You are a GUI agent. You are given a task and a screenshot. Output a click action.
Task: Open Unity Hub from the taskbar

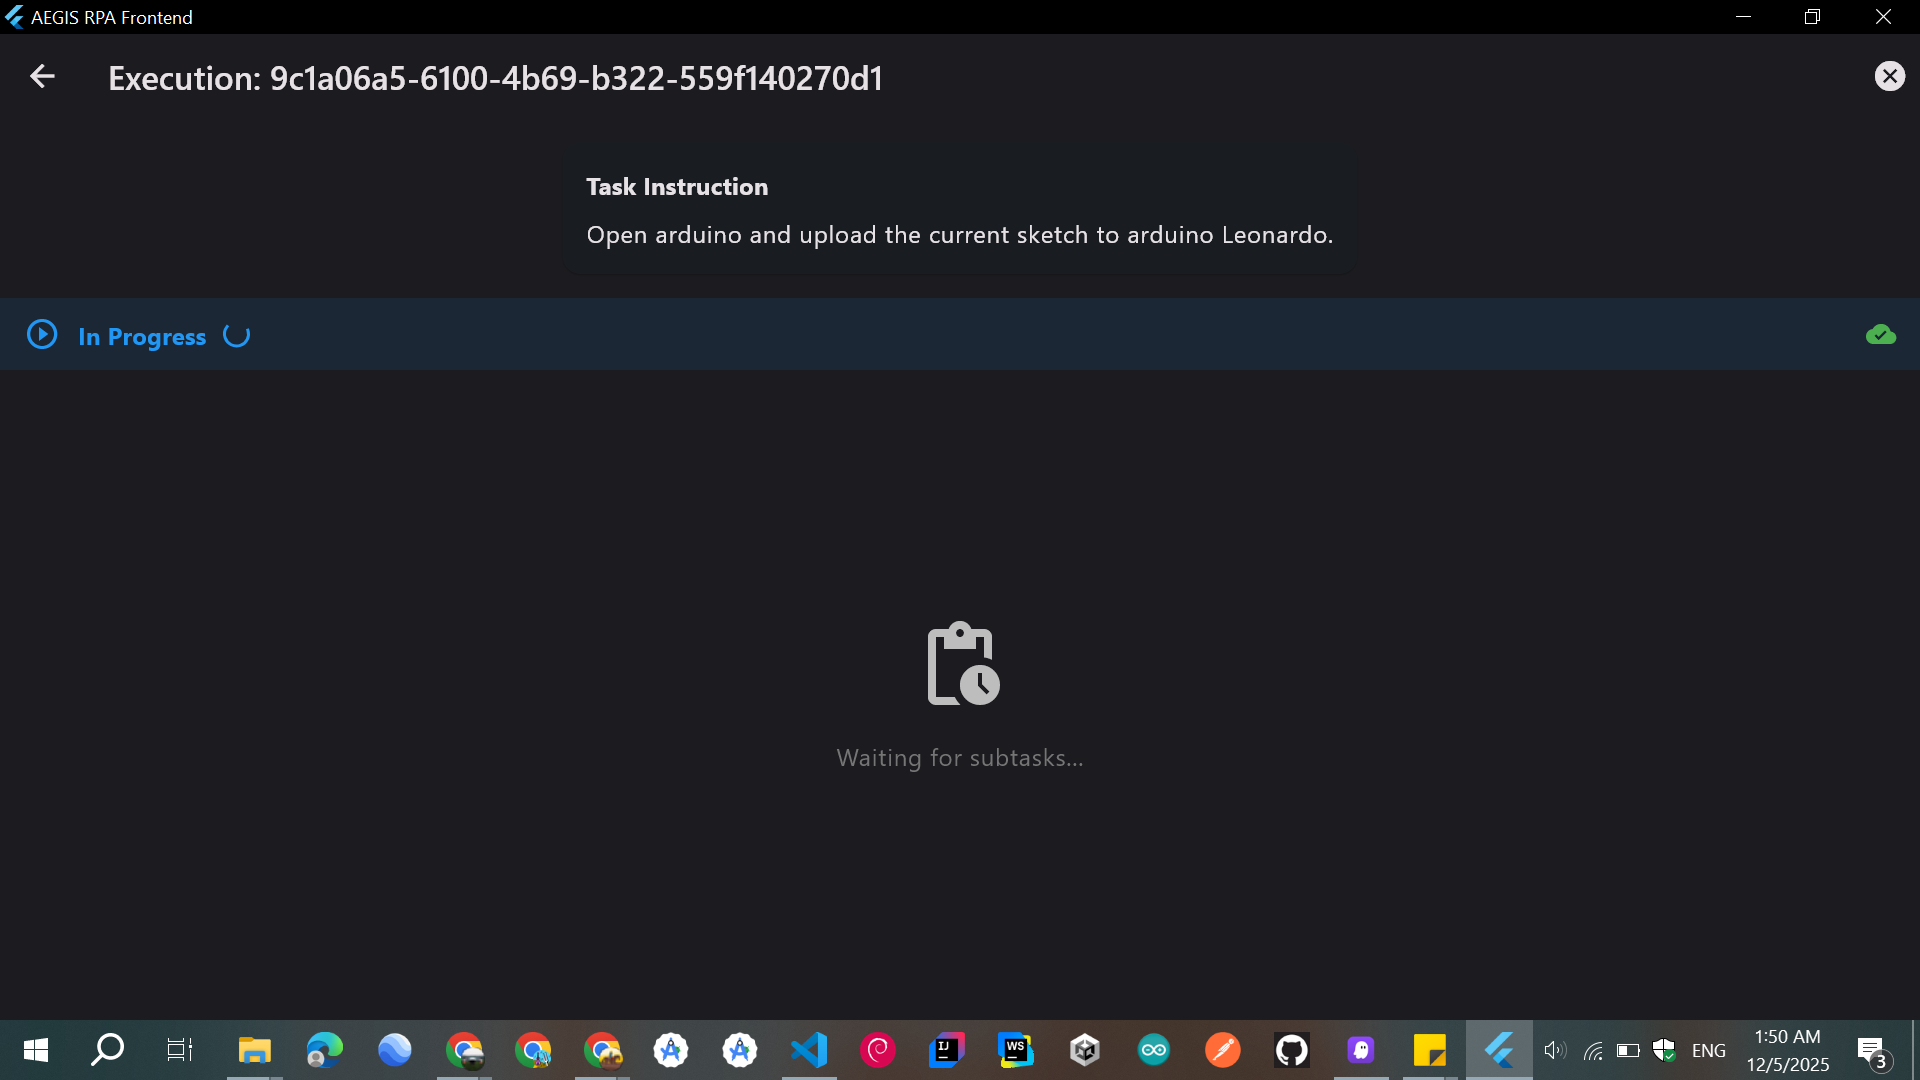click(1084, 1050)
